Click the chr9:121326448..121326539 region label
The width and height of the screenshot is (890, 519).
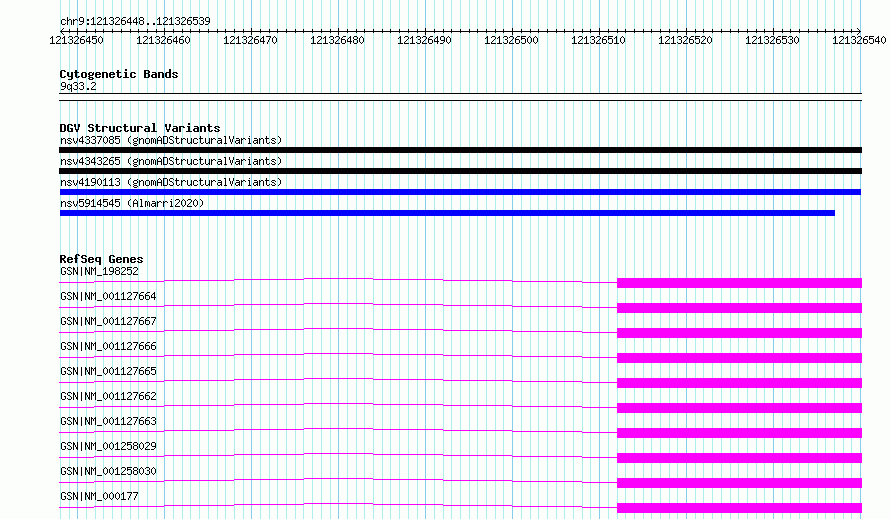pos(135,21)
